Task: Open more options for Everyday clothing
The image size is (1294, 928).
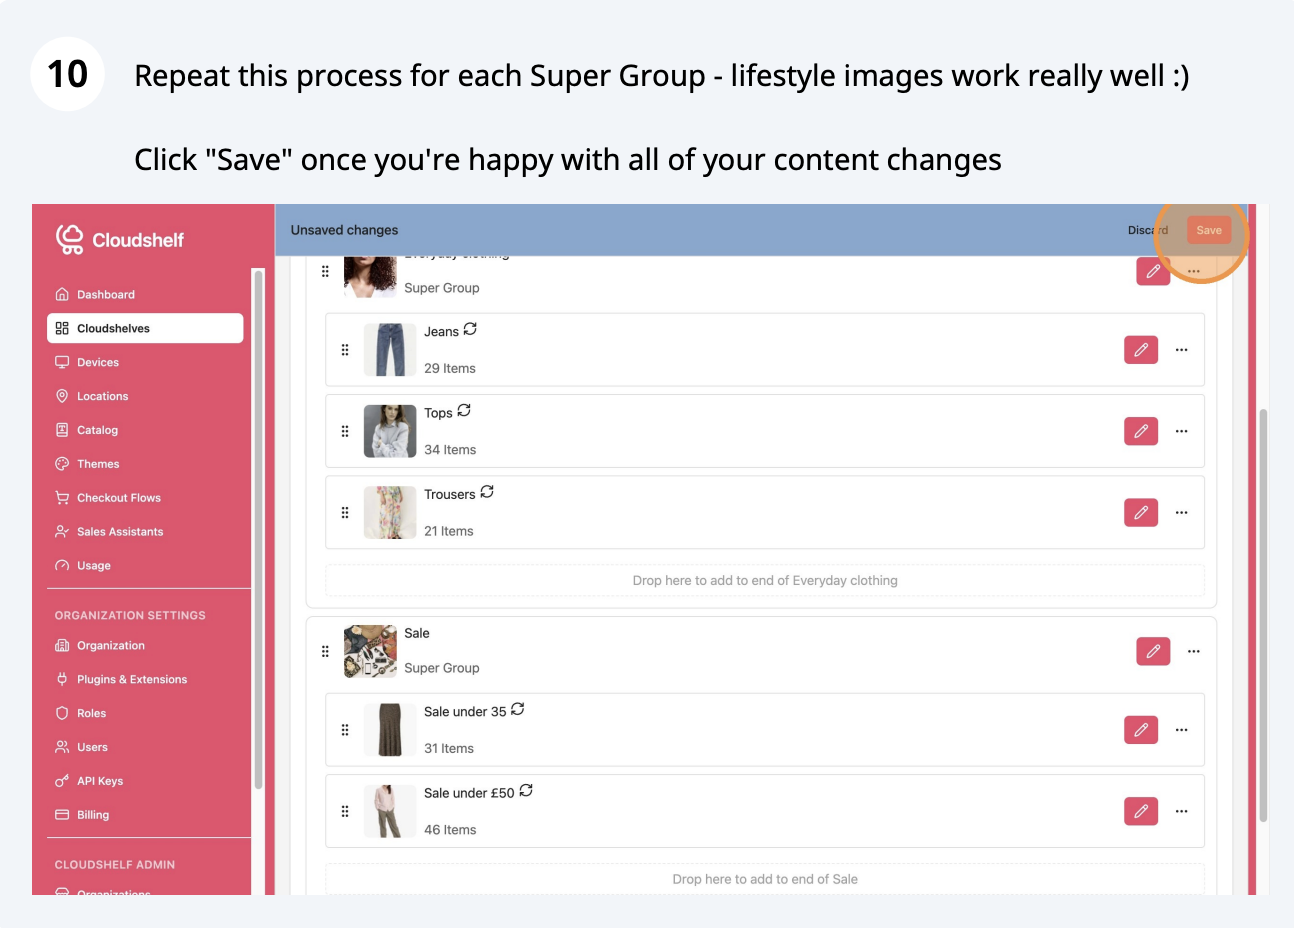Action: coord(1194,271)
